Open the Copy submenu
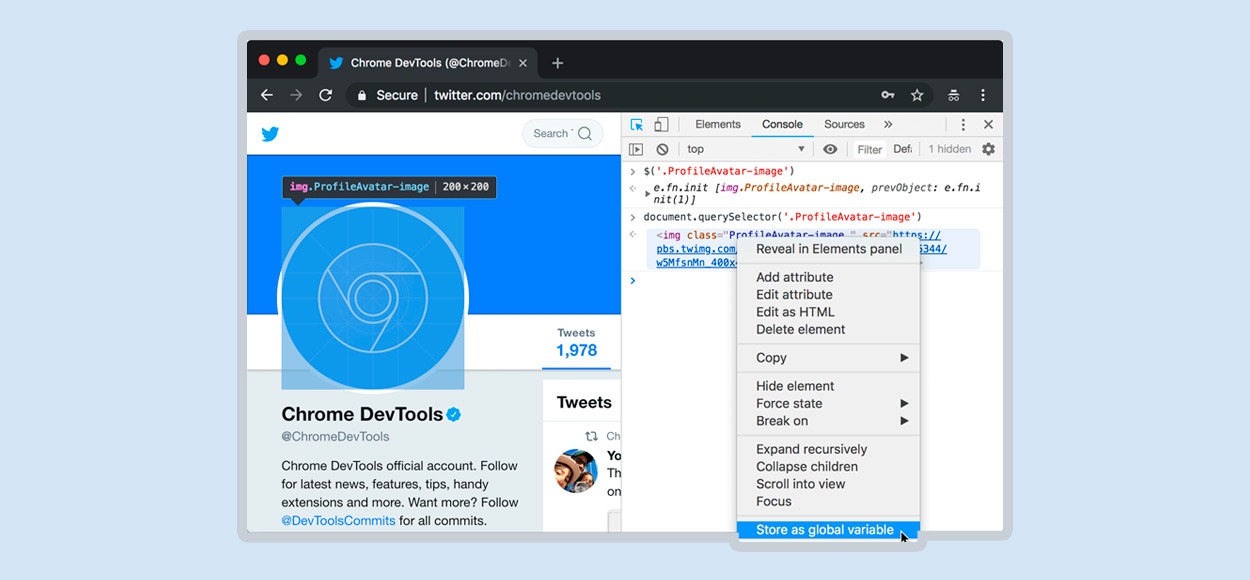1250x580 pixels. [828, 358]
